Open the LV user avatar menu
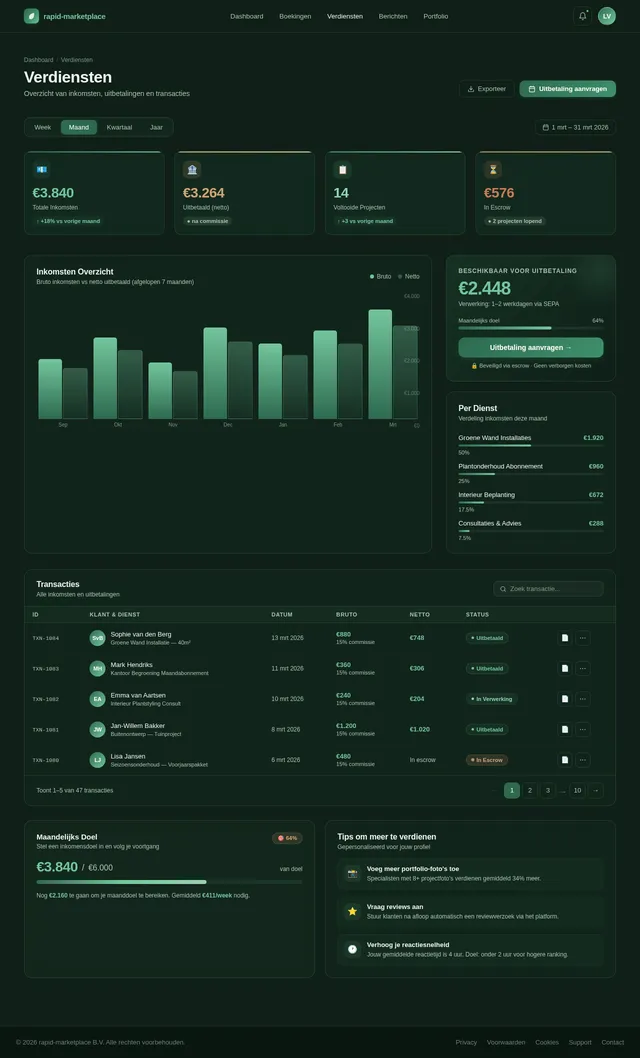 pos(607,16)
